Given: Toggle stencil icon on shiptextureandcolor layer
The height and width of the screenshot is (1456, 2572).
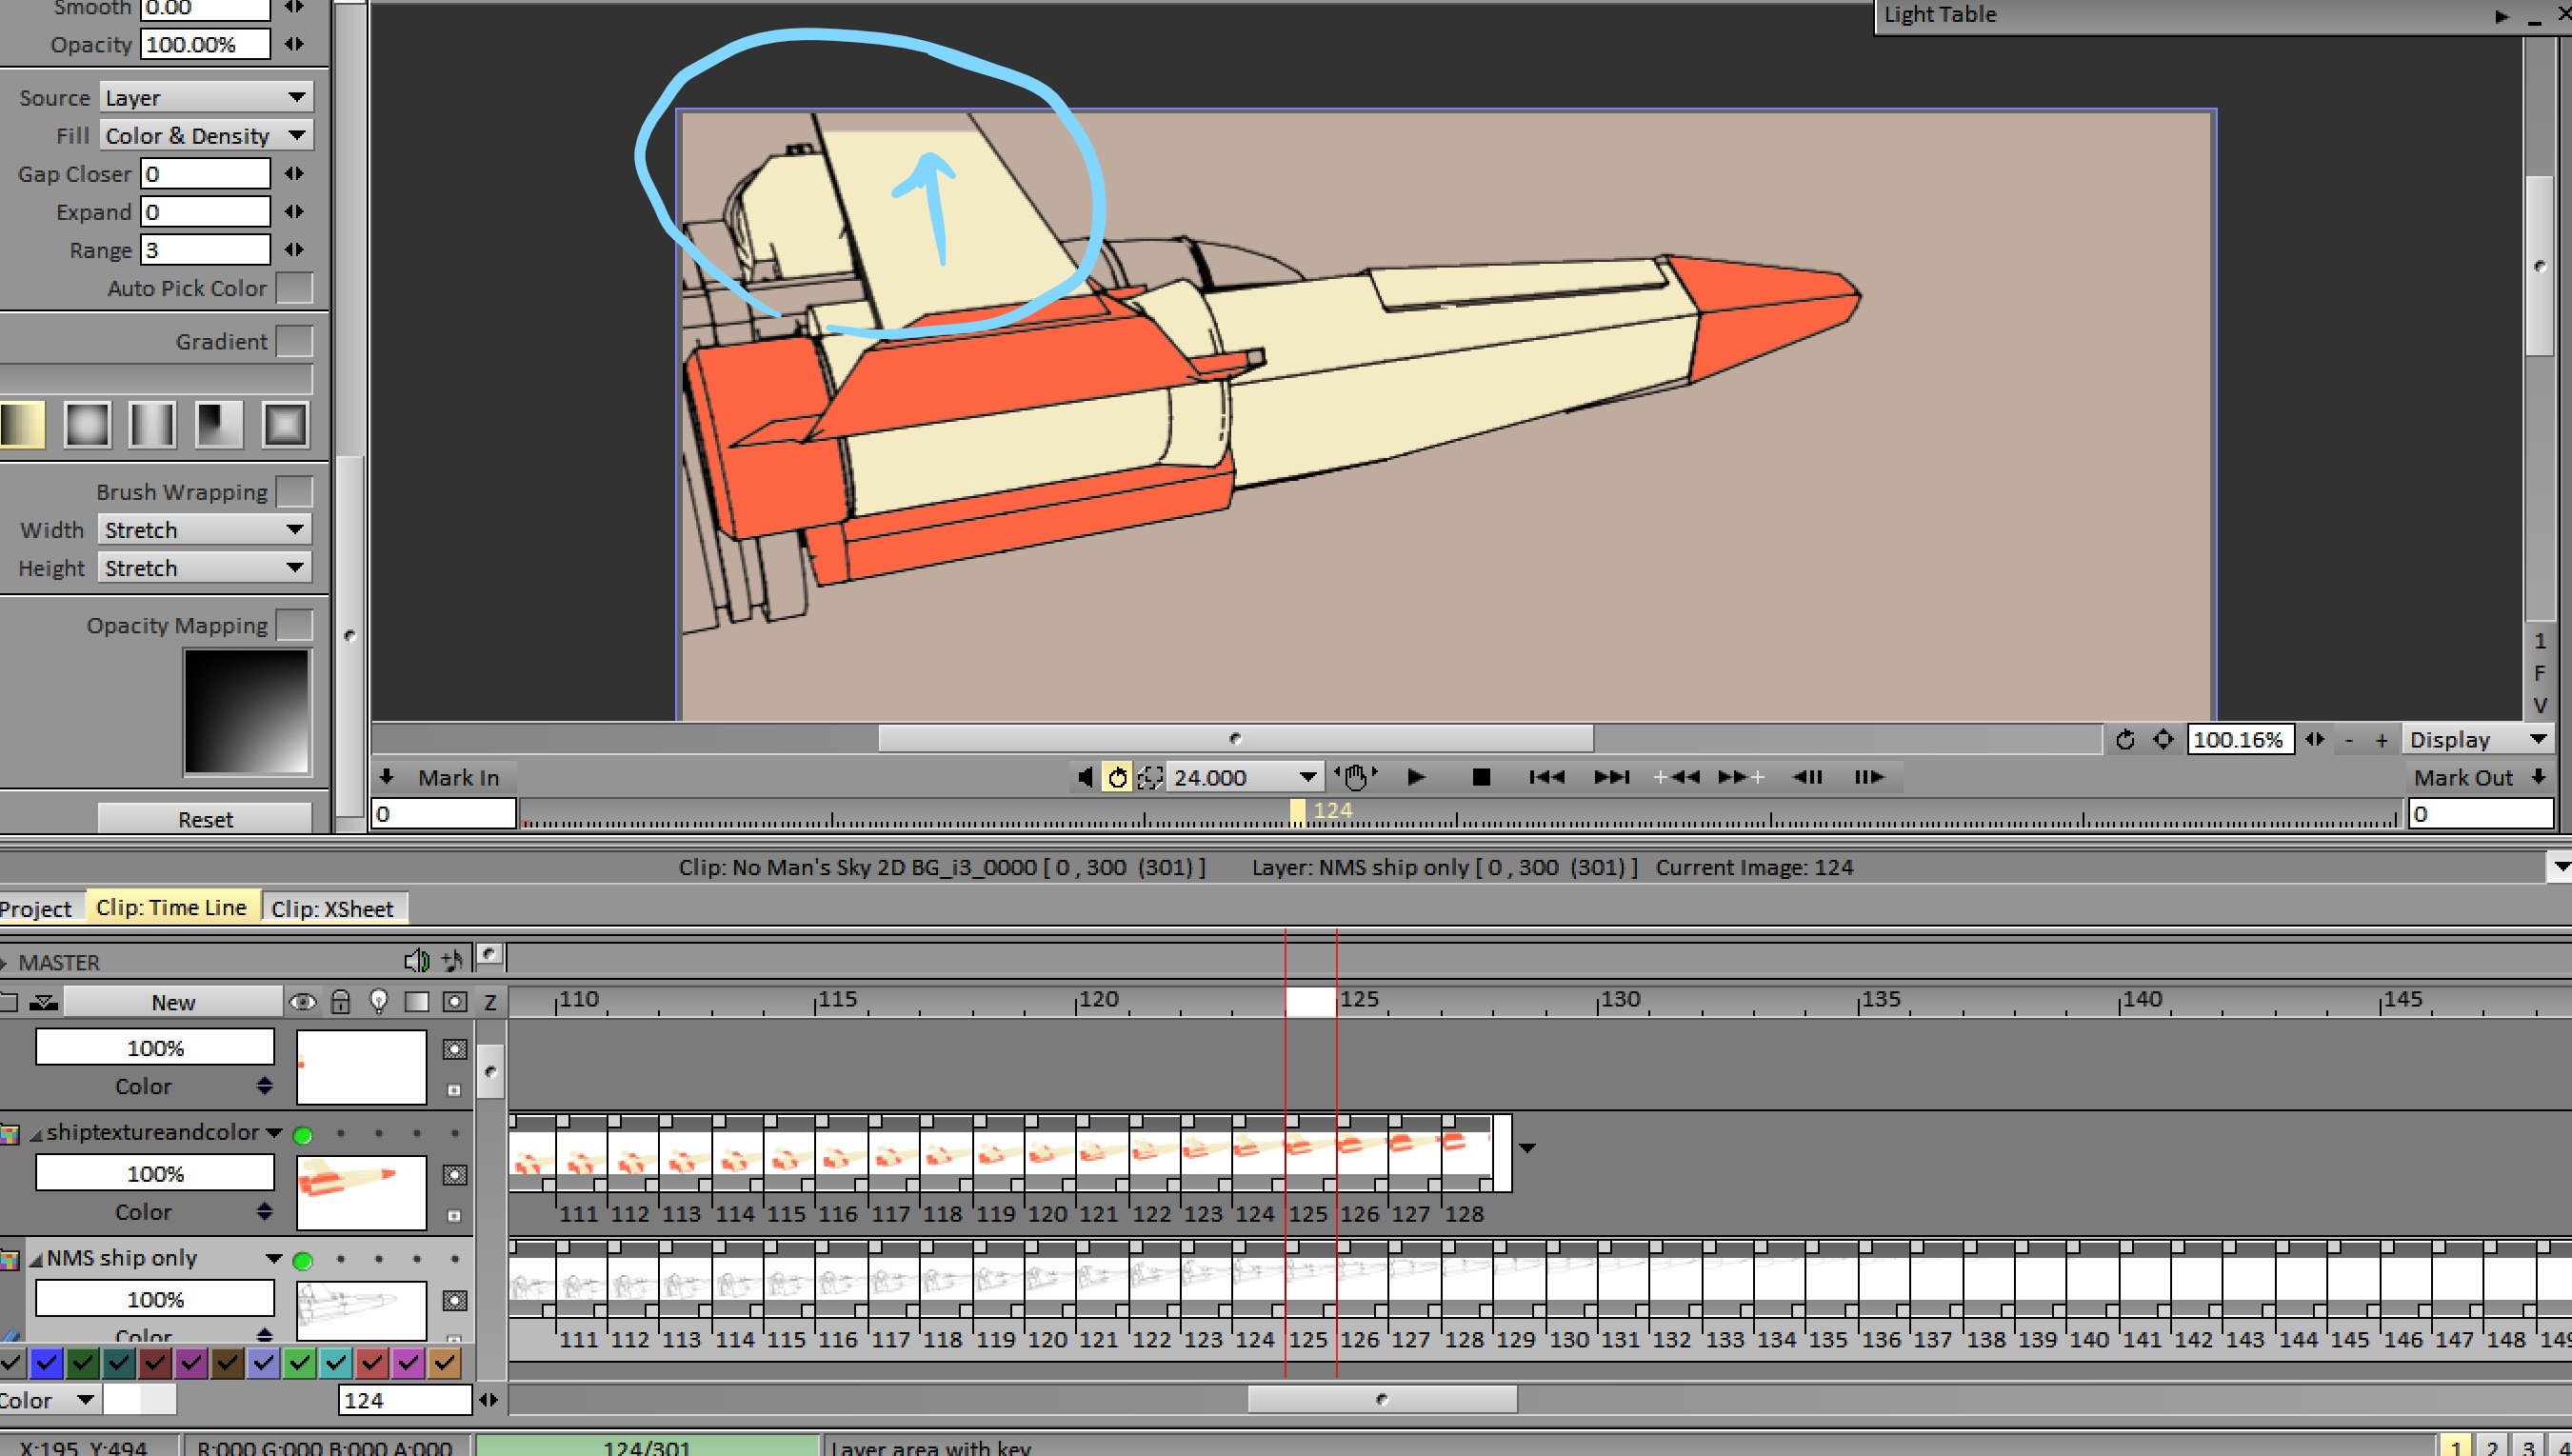Looking at the screenshot, I should (x=454, y=1175).
